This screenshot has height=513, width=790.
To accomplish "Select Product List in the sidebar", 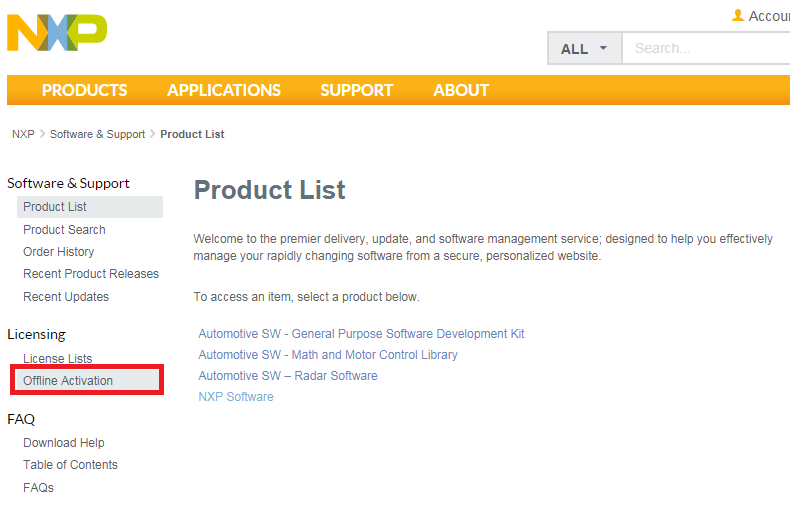I will pos(55,207).
